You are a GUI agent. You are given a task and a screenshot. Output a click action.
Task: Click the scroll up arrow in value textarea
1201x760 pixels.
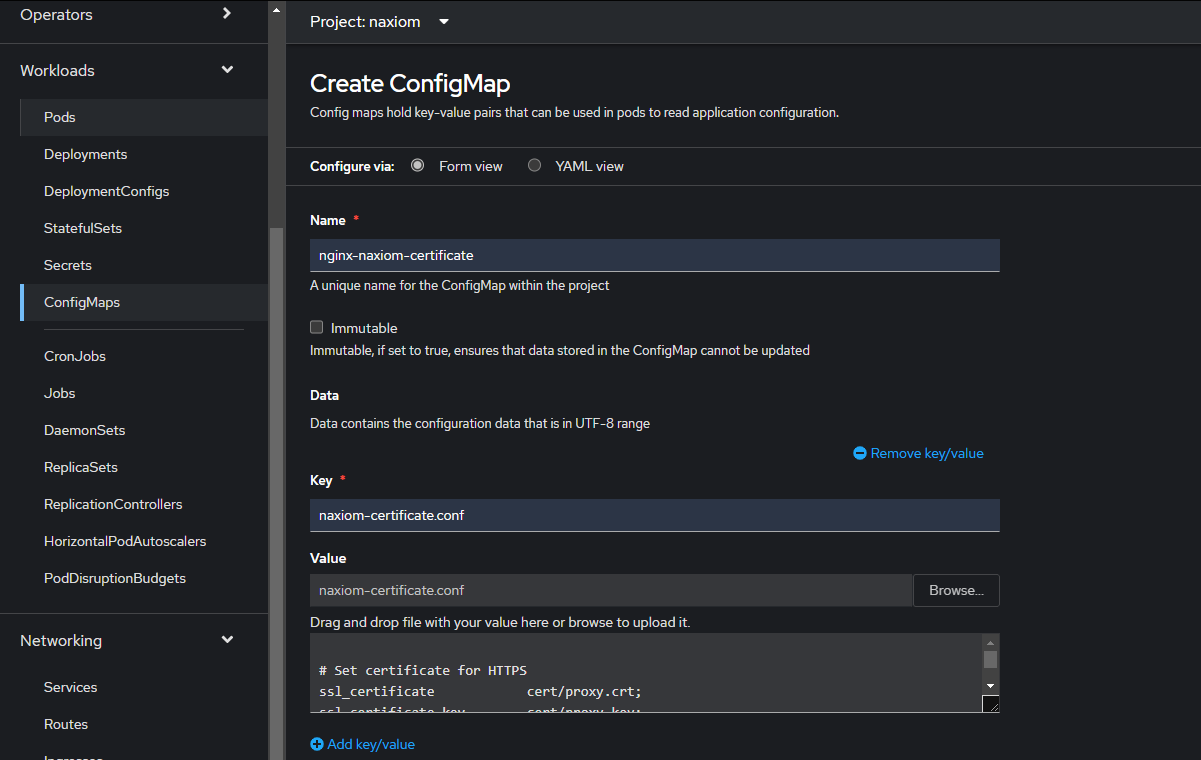990,642
